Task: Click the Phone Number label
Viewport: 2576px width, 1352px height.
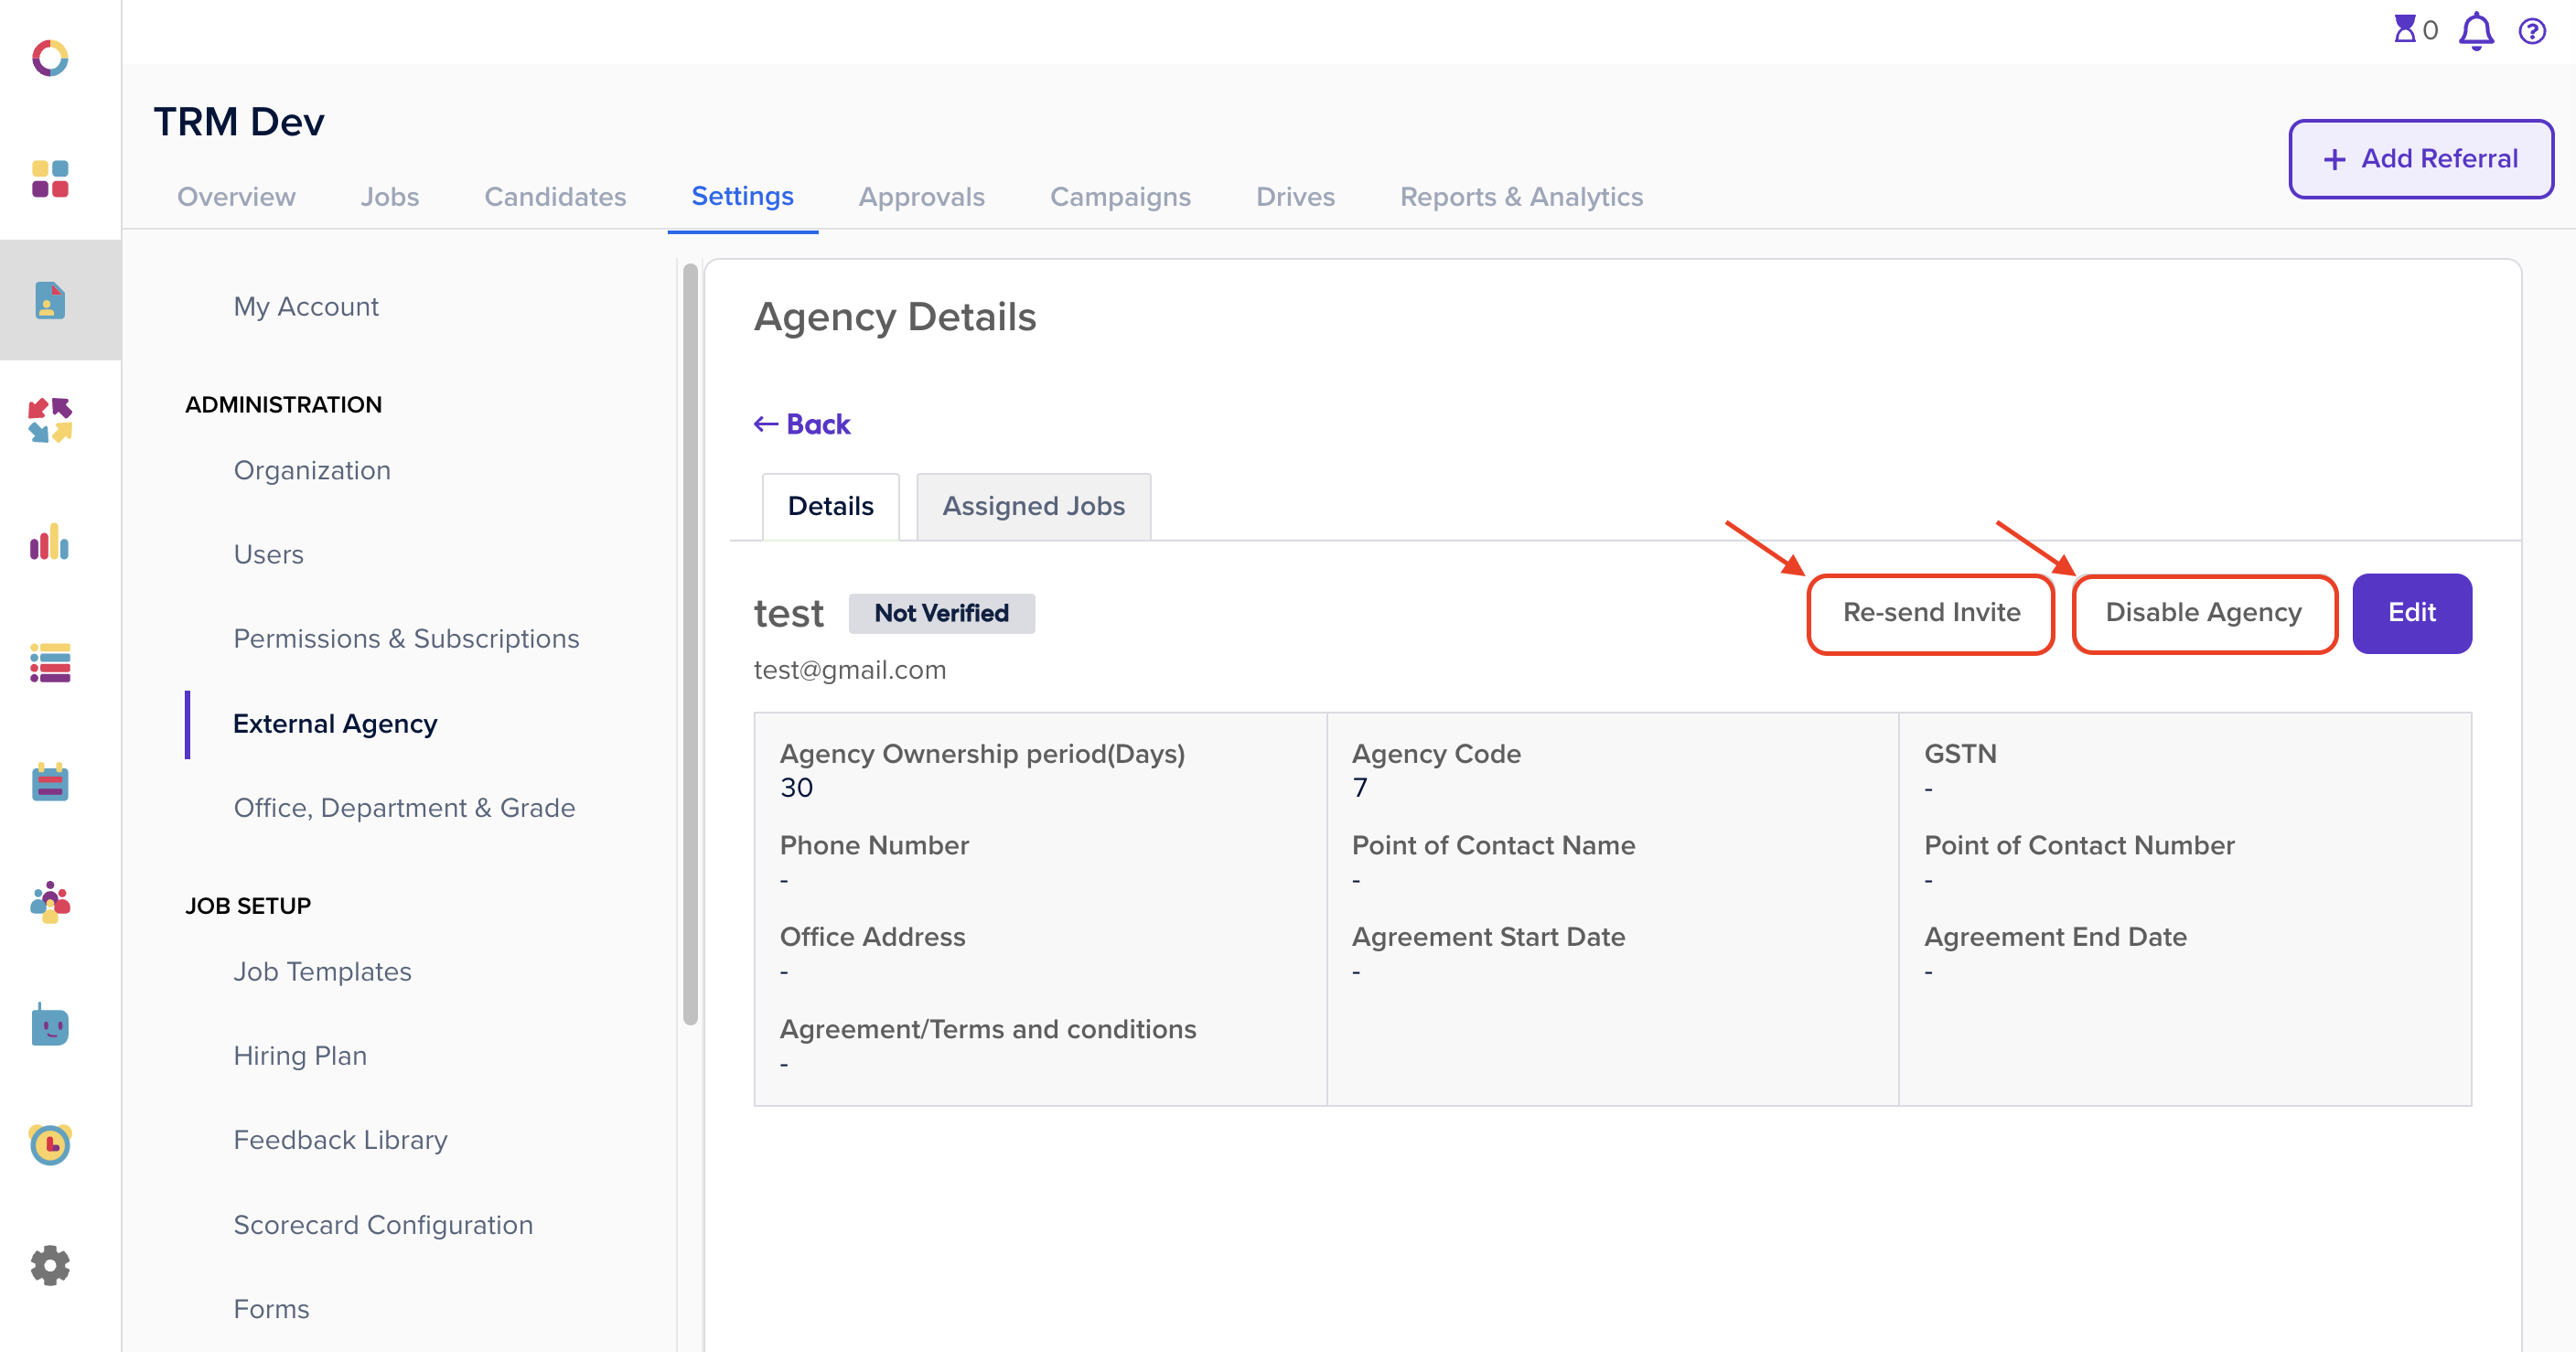Action: click(874, 845)
